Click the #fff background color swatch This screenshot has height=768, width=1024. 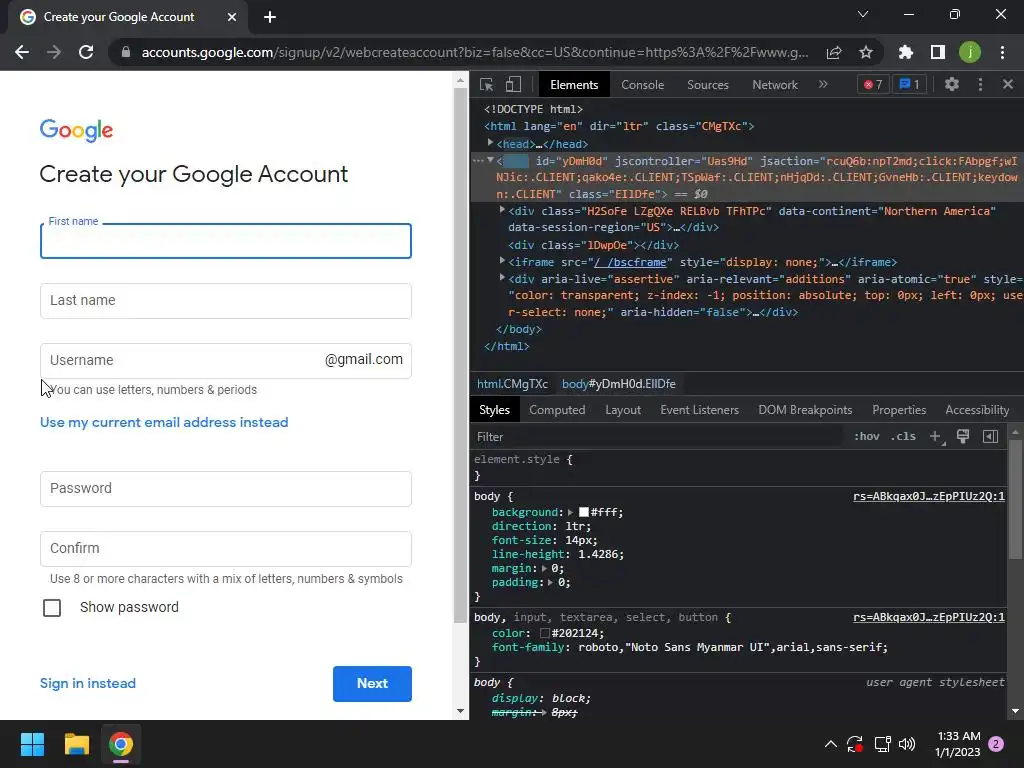click(584, 512)
